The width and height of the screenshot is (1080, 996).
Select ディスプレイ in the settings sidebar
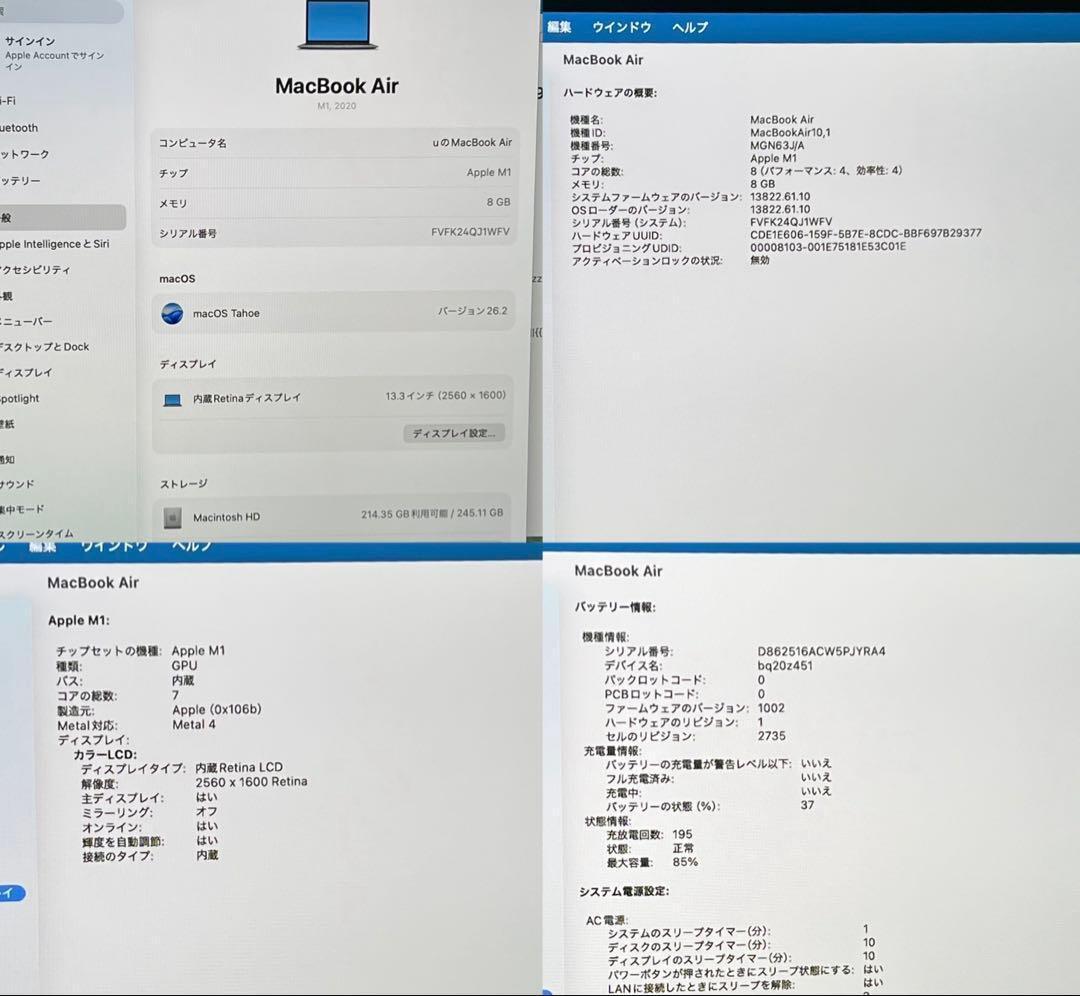[26, 373]
